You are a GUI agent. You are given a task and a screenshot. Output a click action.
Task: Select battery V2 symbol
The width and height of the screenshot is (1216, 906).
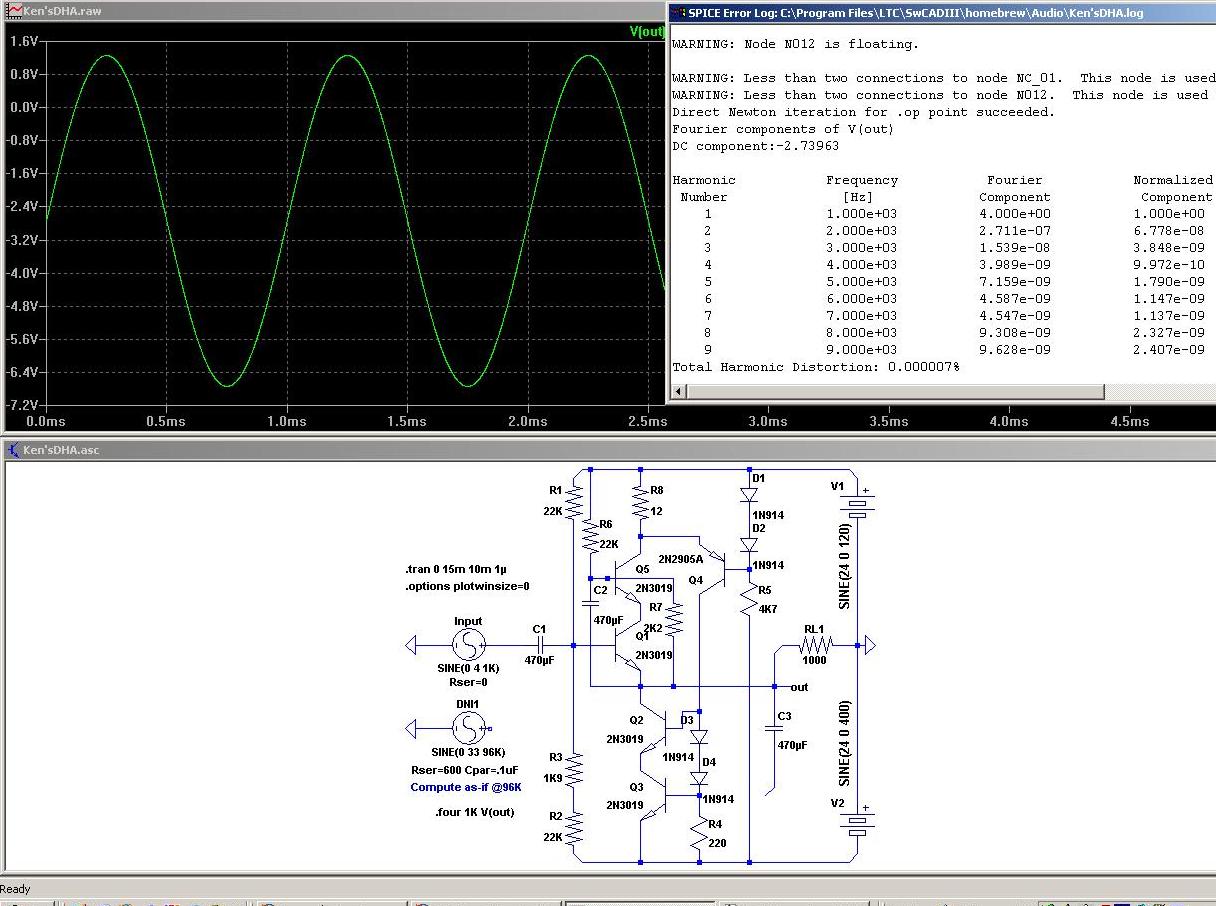click(x=858, y=822)
